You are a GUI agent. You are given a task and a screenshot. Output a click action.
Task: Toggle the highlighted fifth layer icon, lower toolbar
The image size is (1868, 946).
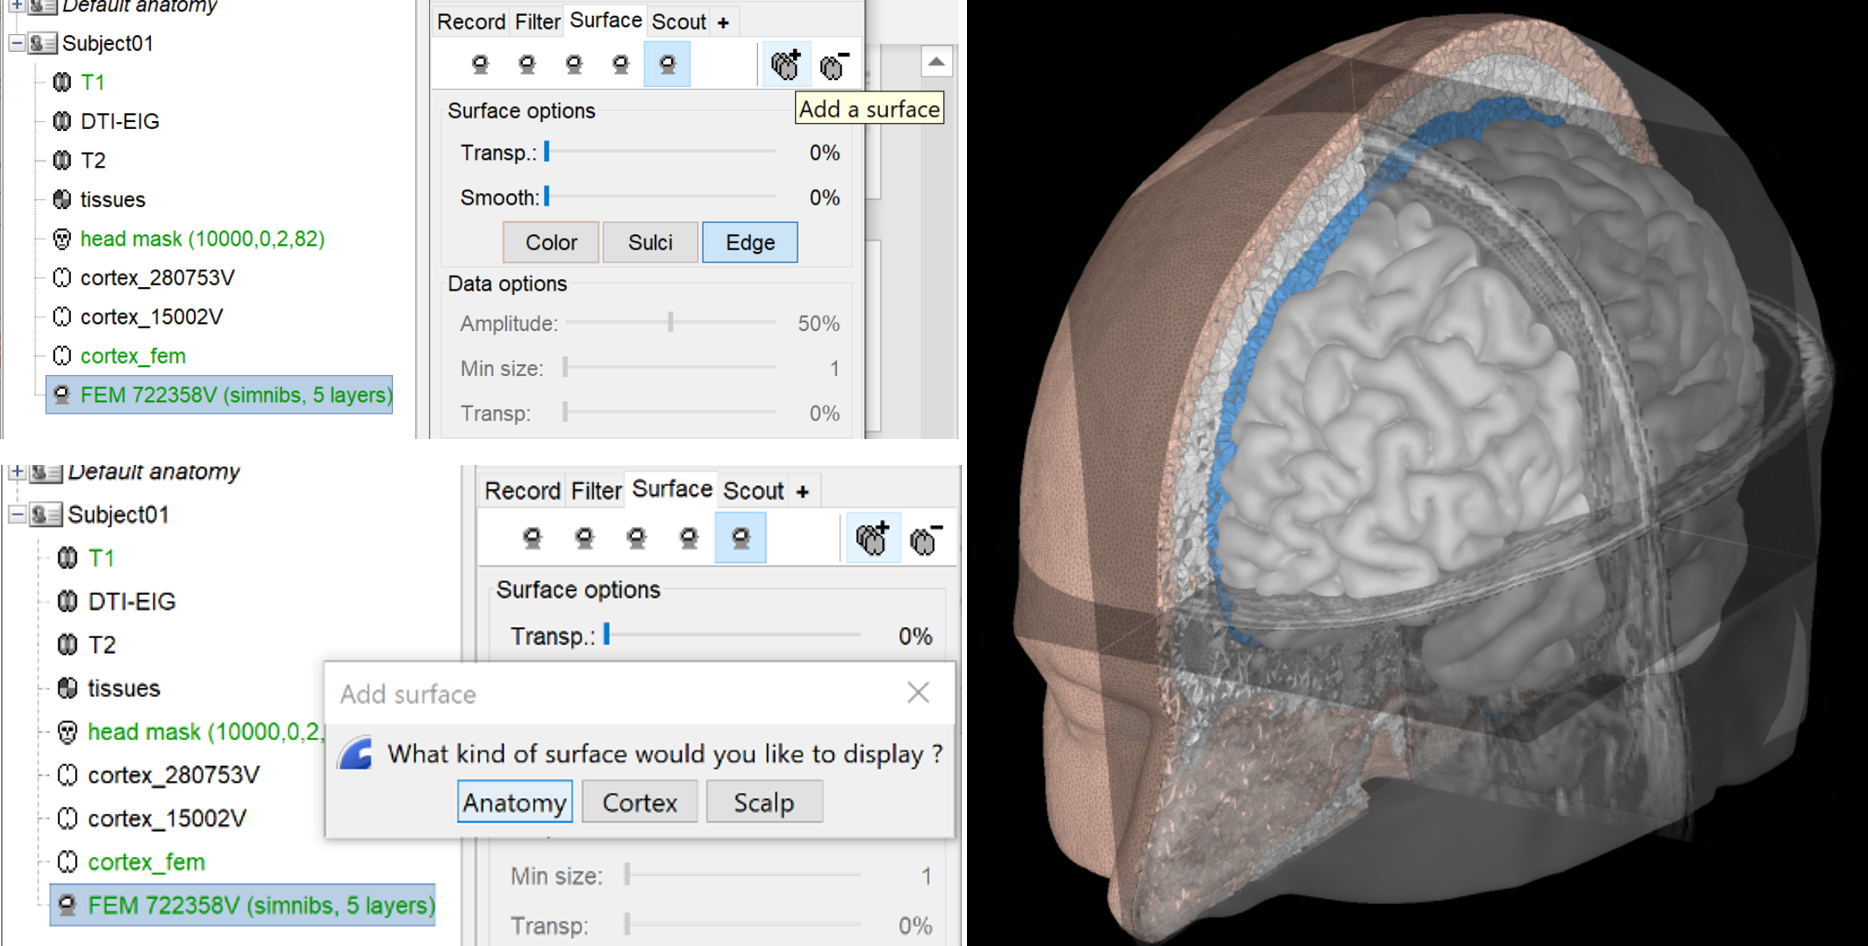point(740,538)
